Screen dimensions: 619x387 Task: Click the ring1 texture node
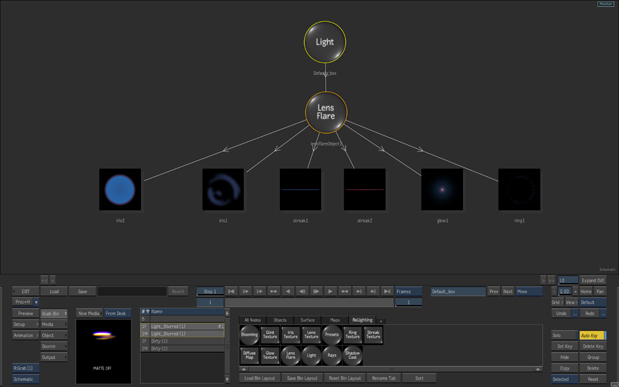(x=520, y=190)
